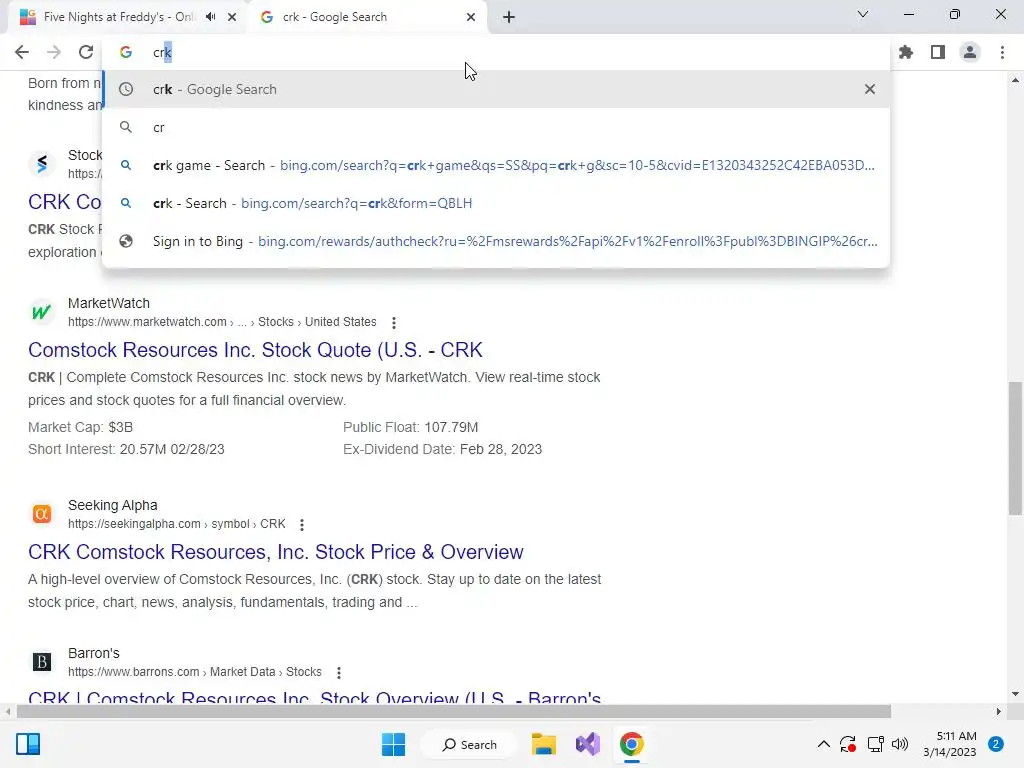This screenshot has height=768, width=1024.
Task: Open the Widgets panel icon on taskbar
Action: coord(28,744)
